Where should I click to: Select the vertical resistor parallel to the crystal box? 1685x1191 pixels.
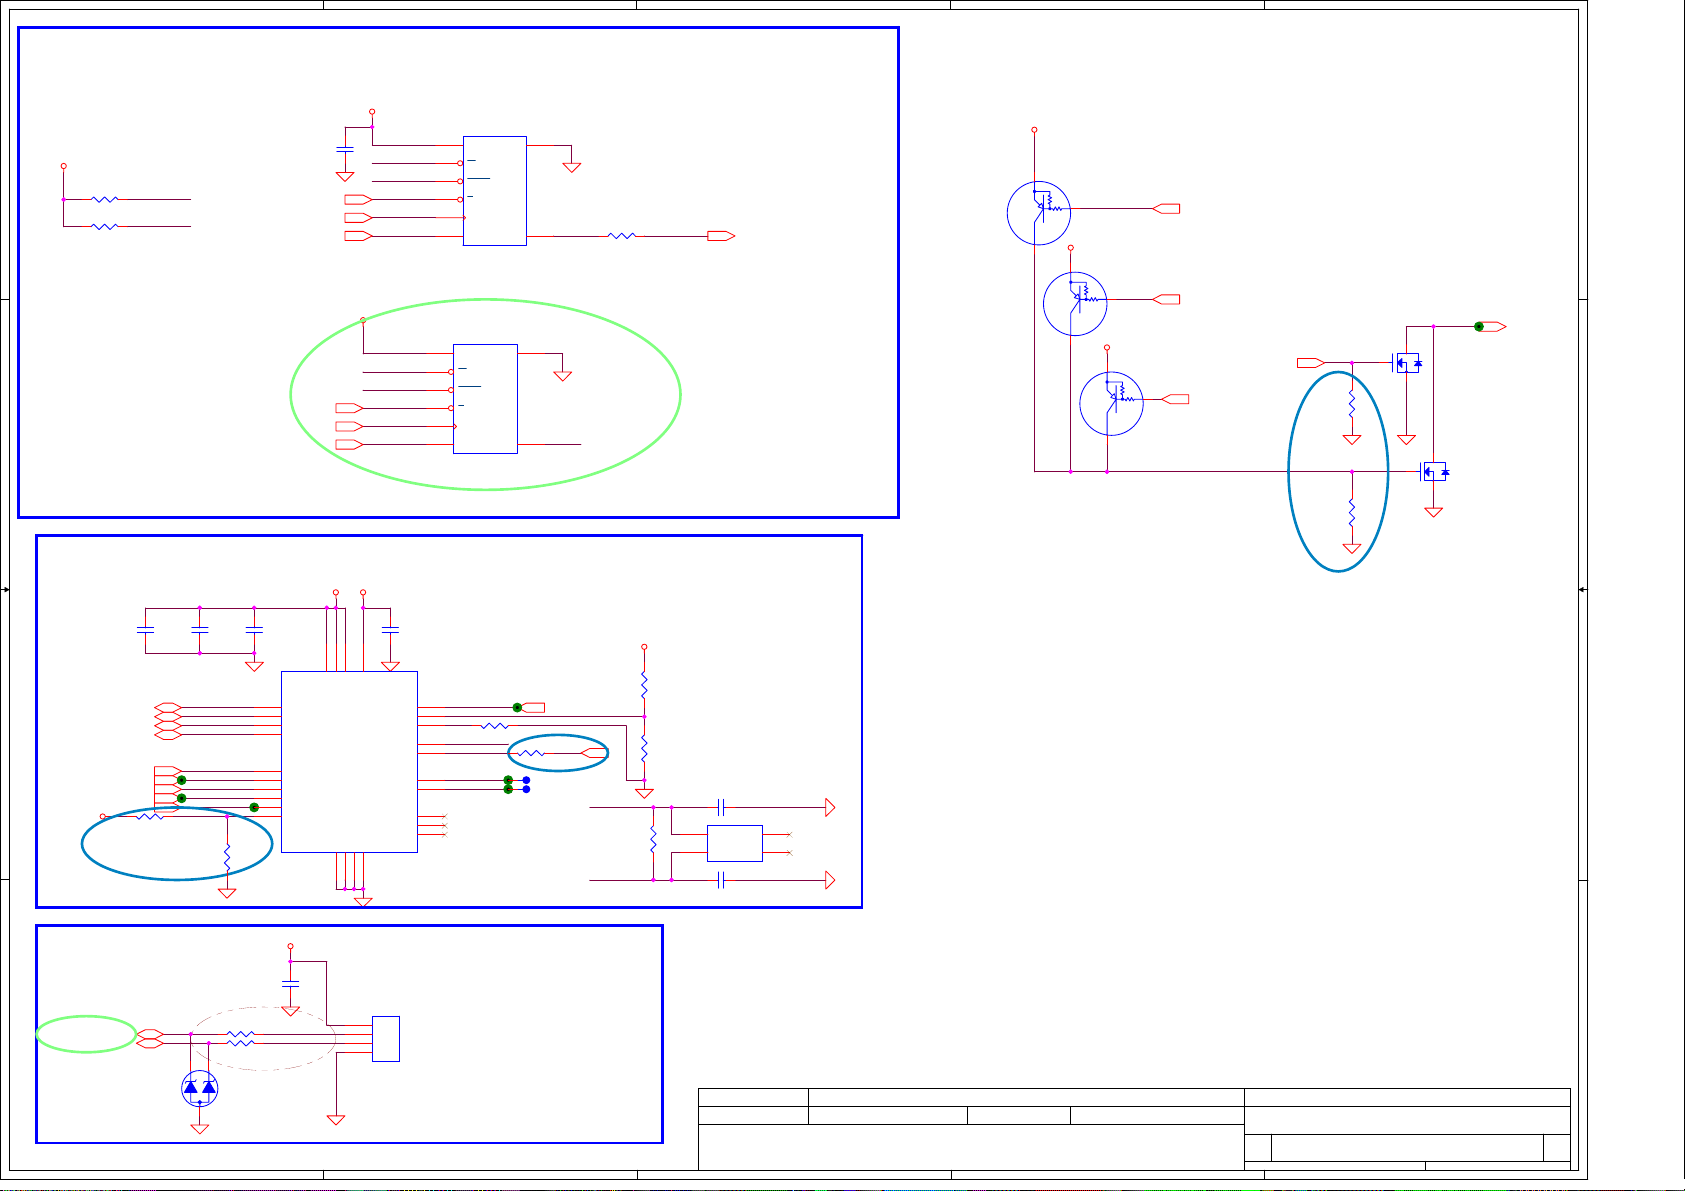(653, 840)
